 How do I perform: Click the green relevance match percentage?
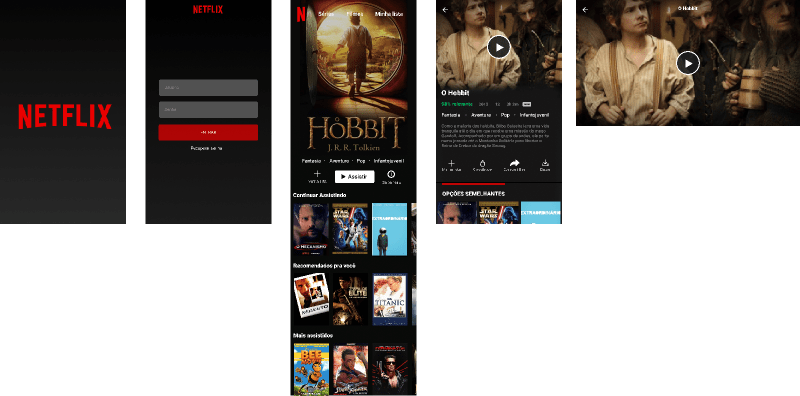coord(457,104)
